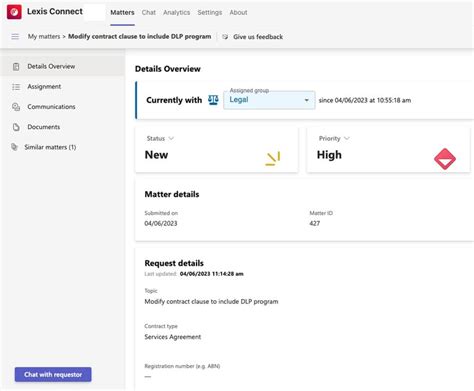Open the Assigned group Legal dropdown
The height and width of the screenshot is (391, 474).
pyautogui.click(x=269, y=100)
